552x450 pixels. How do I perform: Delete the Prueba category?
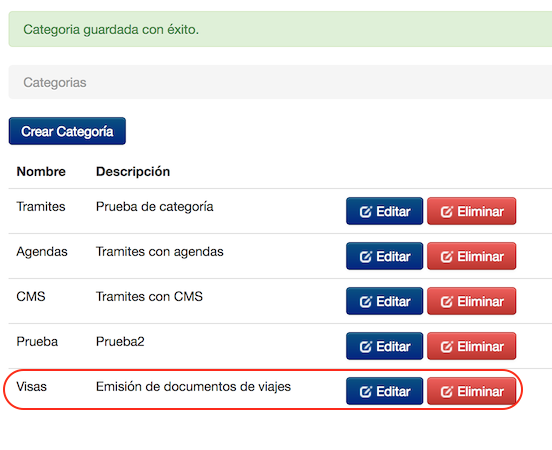pyautogui.click(x=471, y=346)
